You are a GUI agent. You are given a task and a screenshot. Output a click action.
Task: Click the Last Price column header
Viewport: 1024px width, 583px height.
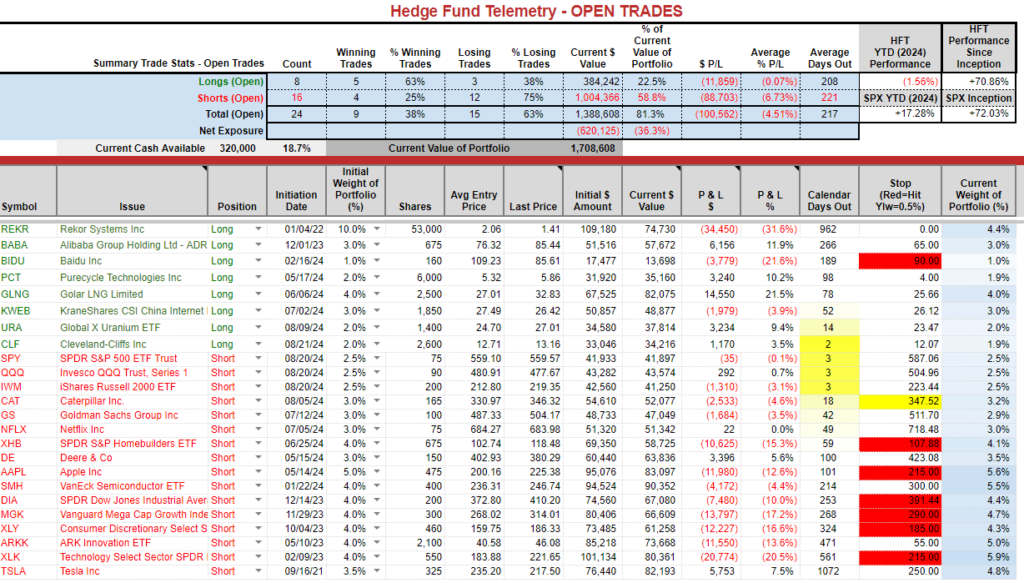click(533, 191)
